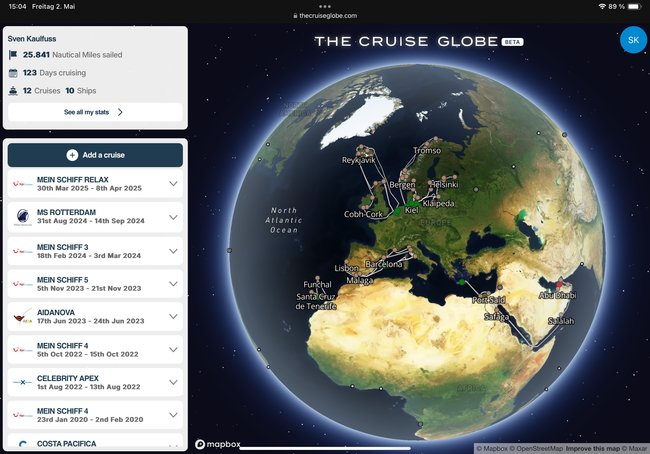The width and height of the screenshot is (650, 454).
Task: Click the ship icon beside 12 Cruises
Action: (13, 91)
